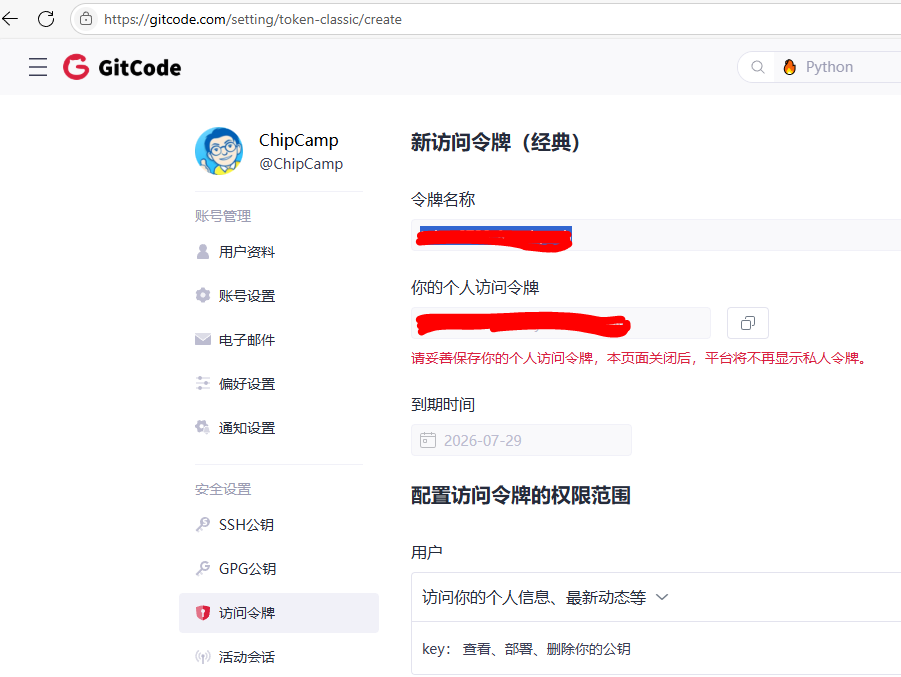Select 账号设置 in the sidebar
This screenshot has height=677, width=901.
(x=248, y=295)
